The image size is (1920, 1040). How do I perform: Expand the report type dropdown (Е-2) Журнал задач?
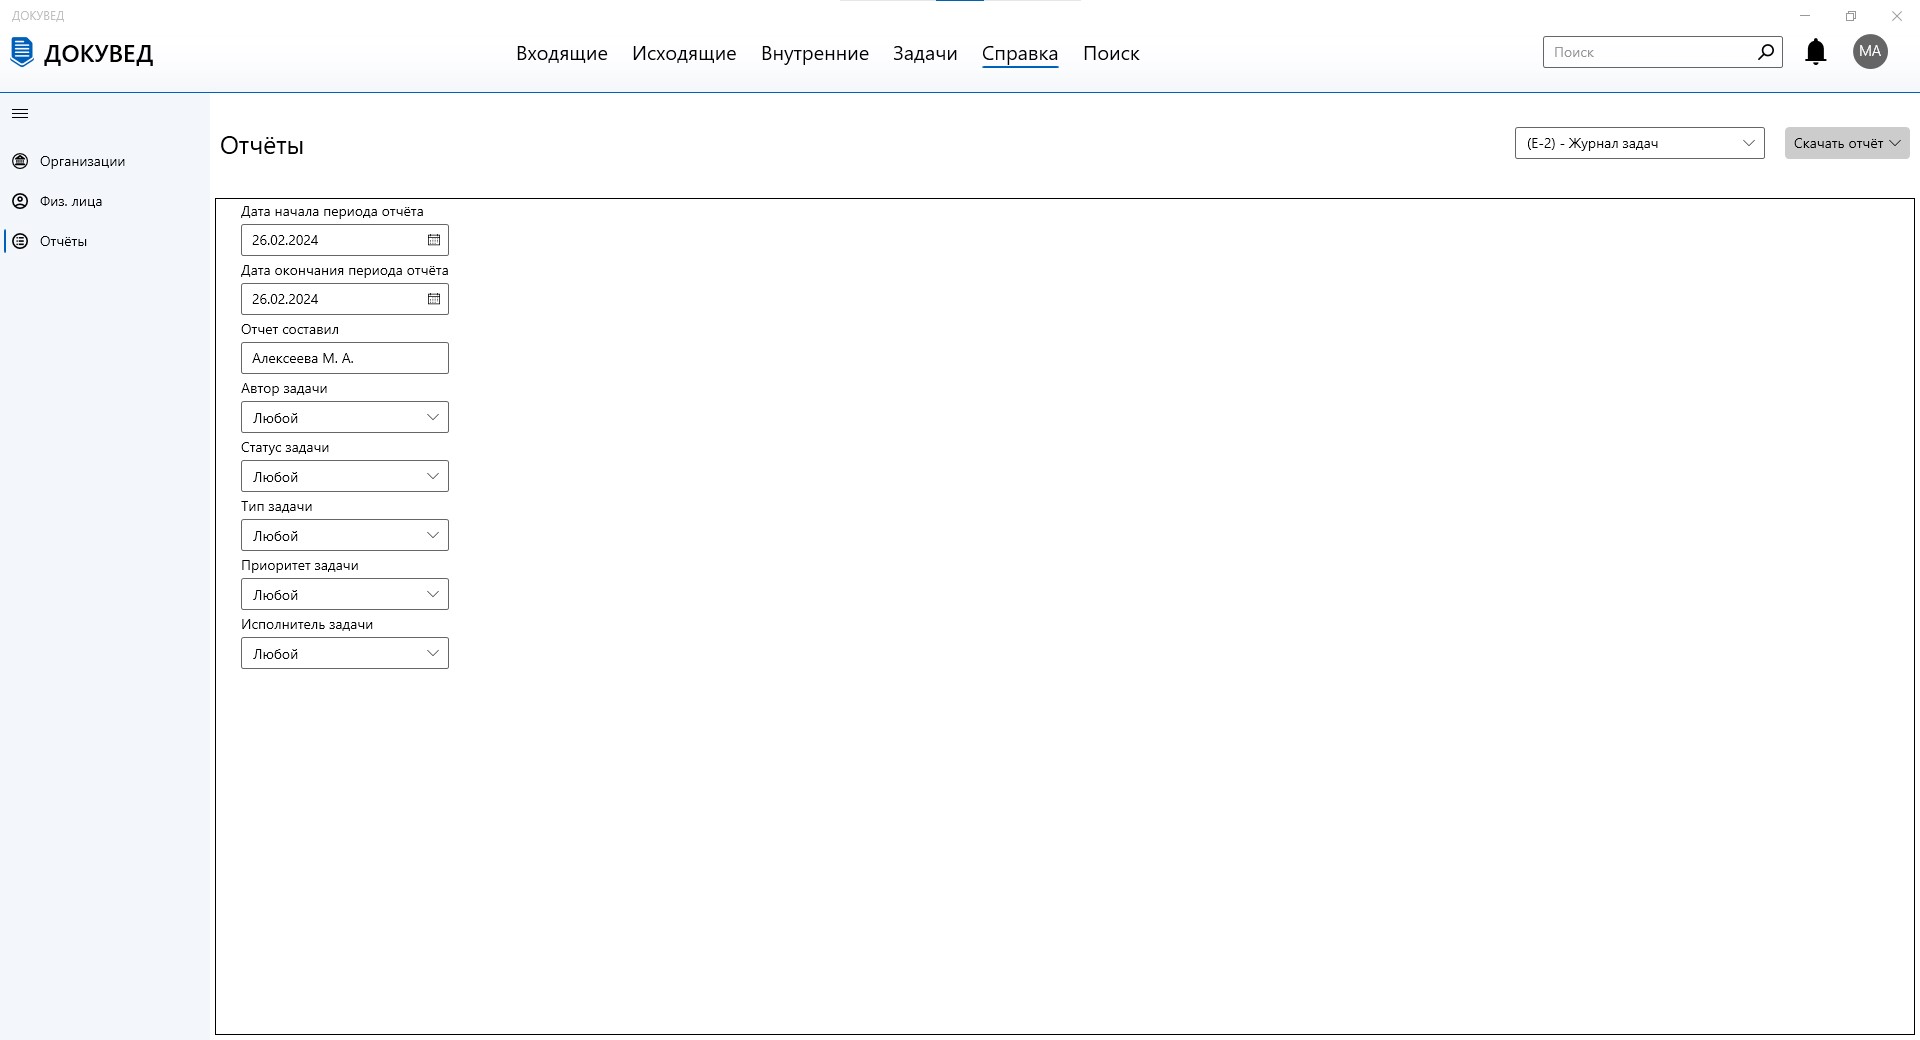tap(1640, 143)
